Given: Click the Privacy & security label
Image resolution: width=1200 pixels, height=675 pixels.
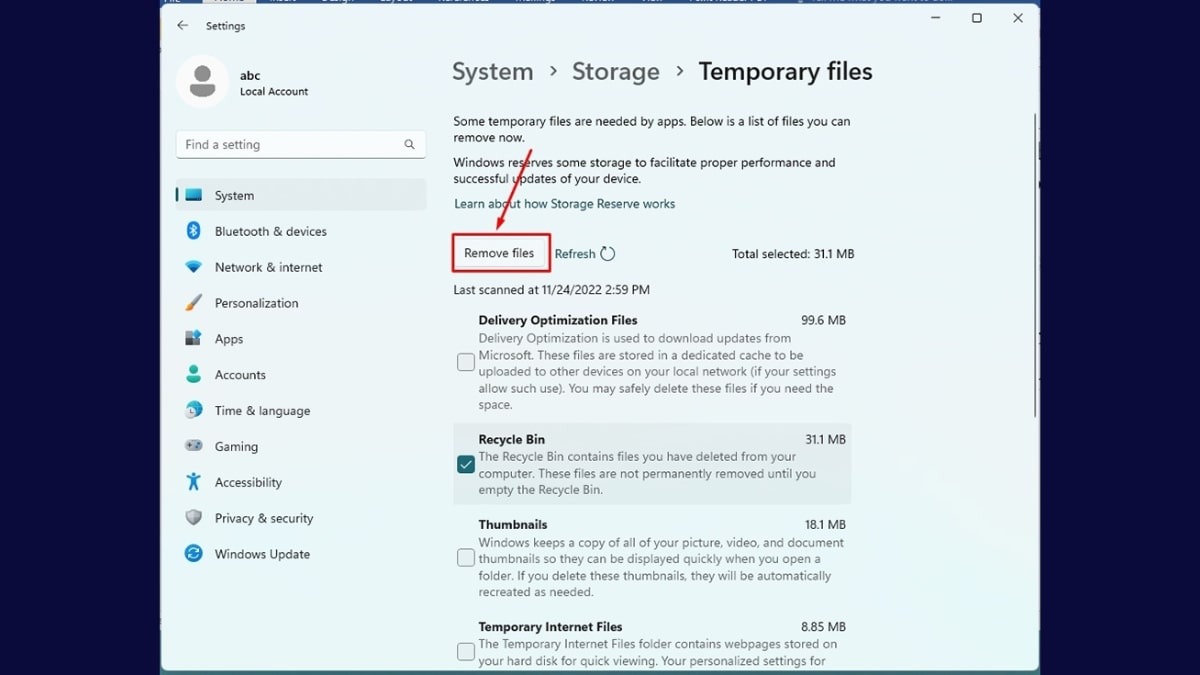Looking at the screenshot, I should coord(264,518).
